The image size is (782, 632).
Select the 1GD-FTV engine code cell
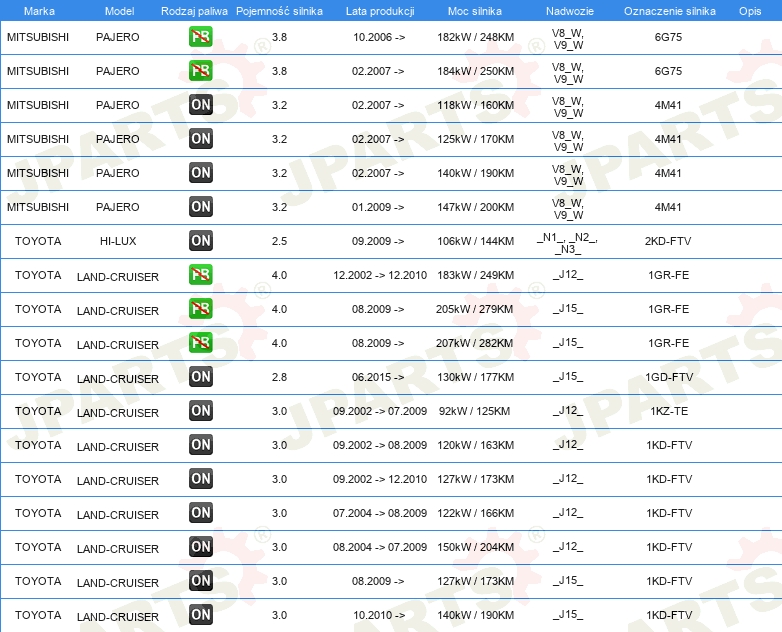pos(669,377)
